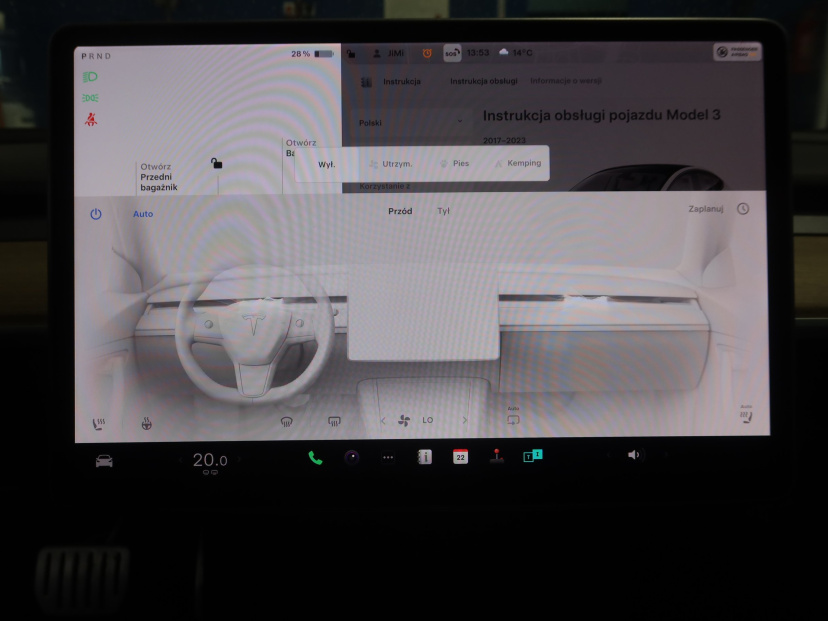This screenshot has width=828, height=621.
Task: Open the Calendar app
Action: tap(460, 457)
